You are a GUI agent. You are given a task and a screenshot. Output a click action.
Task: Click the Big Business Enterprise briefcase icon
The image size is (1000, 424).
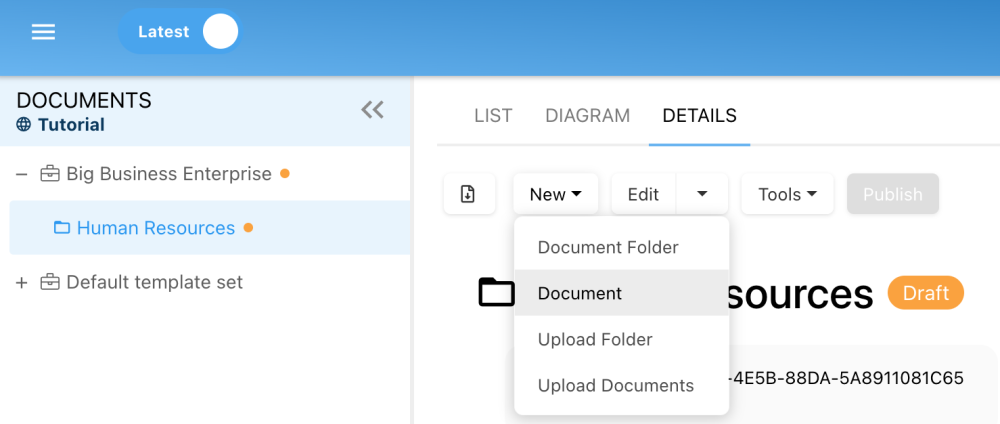[x=50, y=174]
